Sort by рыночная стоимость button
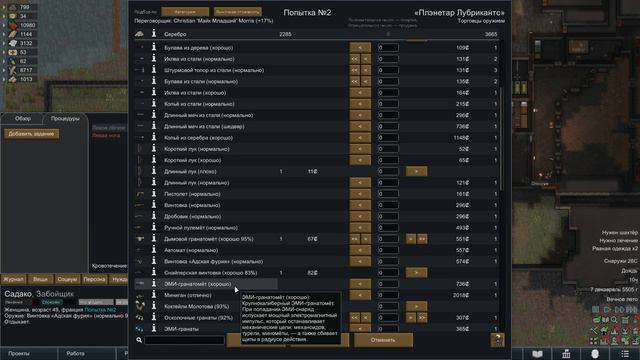The height and width of the screenshot is (360, 640). click(238, 12)
